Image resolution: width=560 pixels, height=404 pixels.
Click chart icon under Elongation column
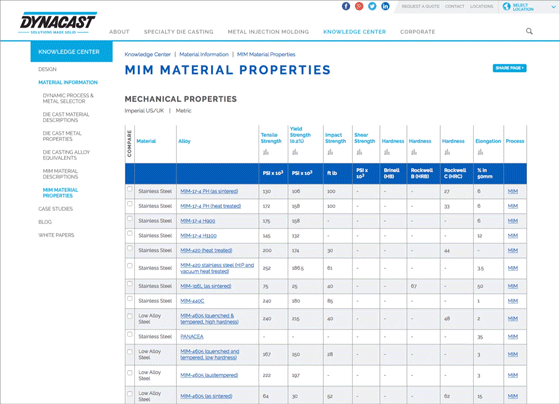480,153
